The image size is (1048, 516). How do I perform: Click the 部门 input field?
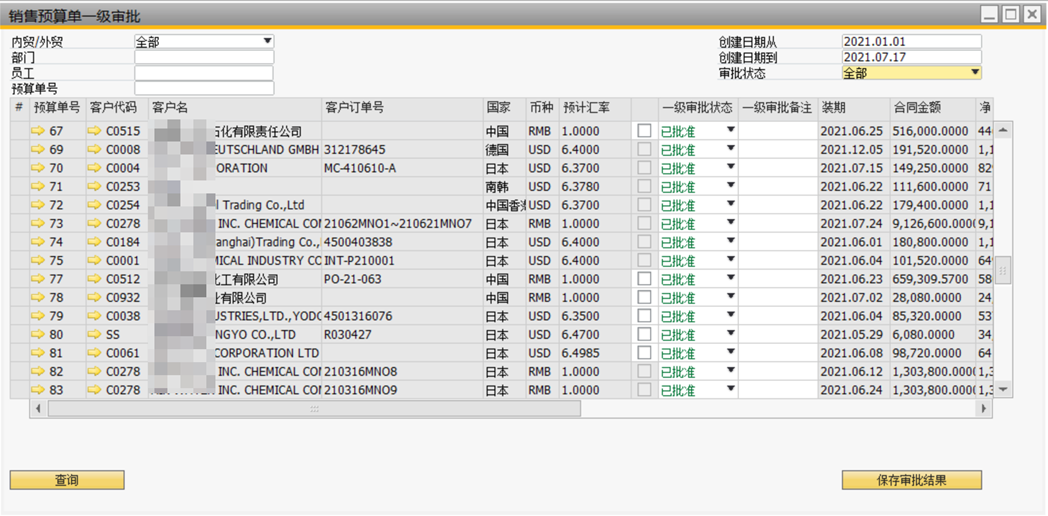204,57
